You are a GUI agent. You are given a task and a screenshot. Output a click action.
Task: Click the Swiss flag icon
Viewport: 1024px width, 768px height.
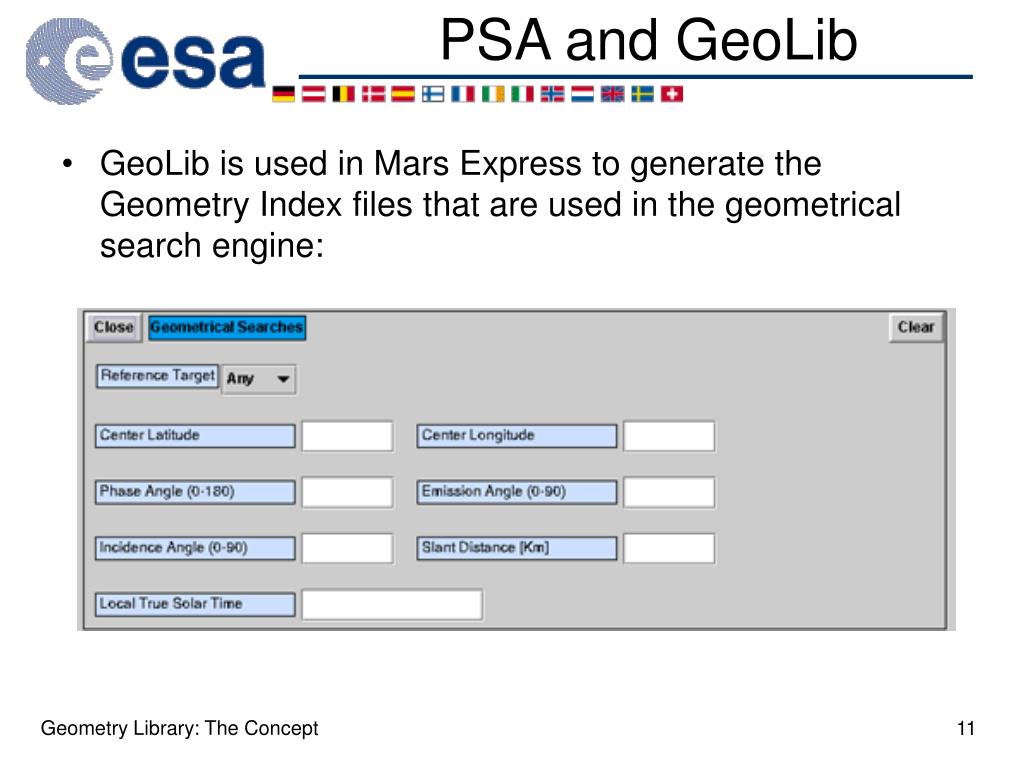pyautogui.click(x=672, y=94)
